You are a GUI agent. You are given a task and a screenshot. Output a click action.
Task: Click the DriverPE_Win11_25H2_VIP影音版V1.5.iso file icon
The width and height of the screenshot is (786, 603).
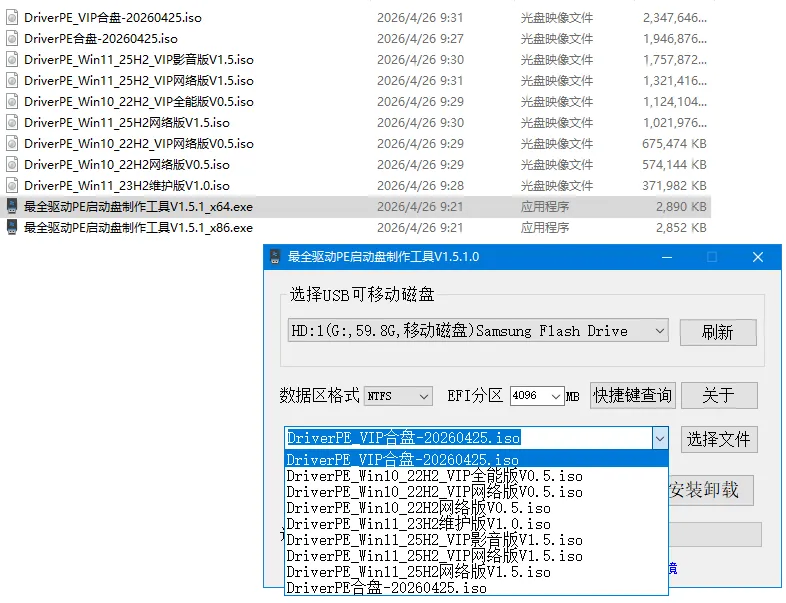point(12,60)
